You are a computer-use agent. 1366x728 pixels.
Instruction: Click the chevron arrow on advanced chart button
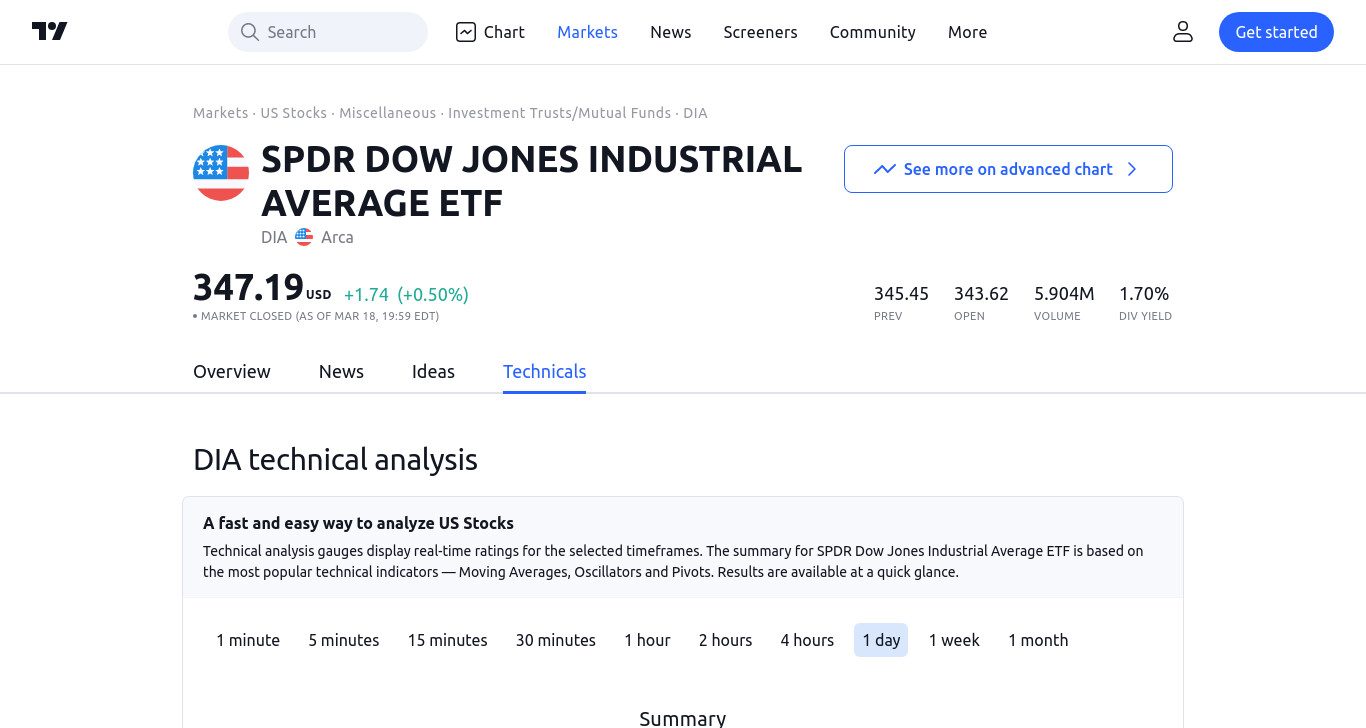[x=1132, y=169]
